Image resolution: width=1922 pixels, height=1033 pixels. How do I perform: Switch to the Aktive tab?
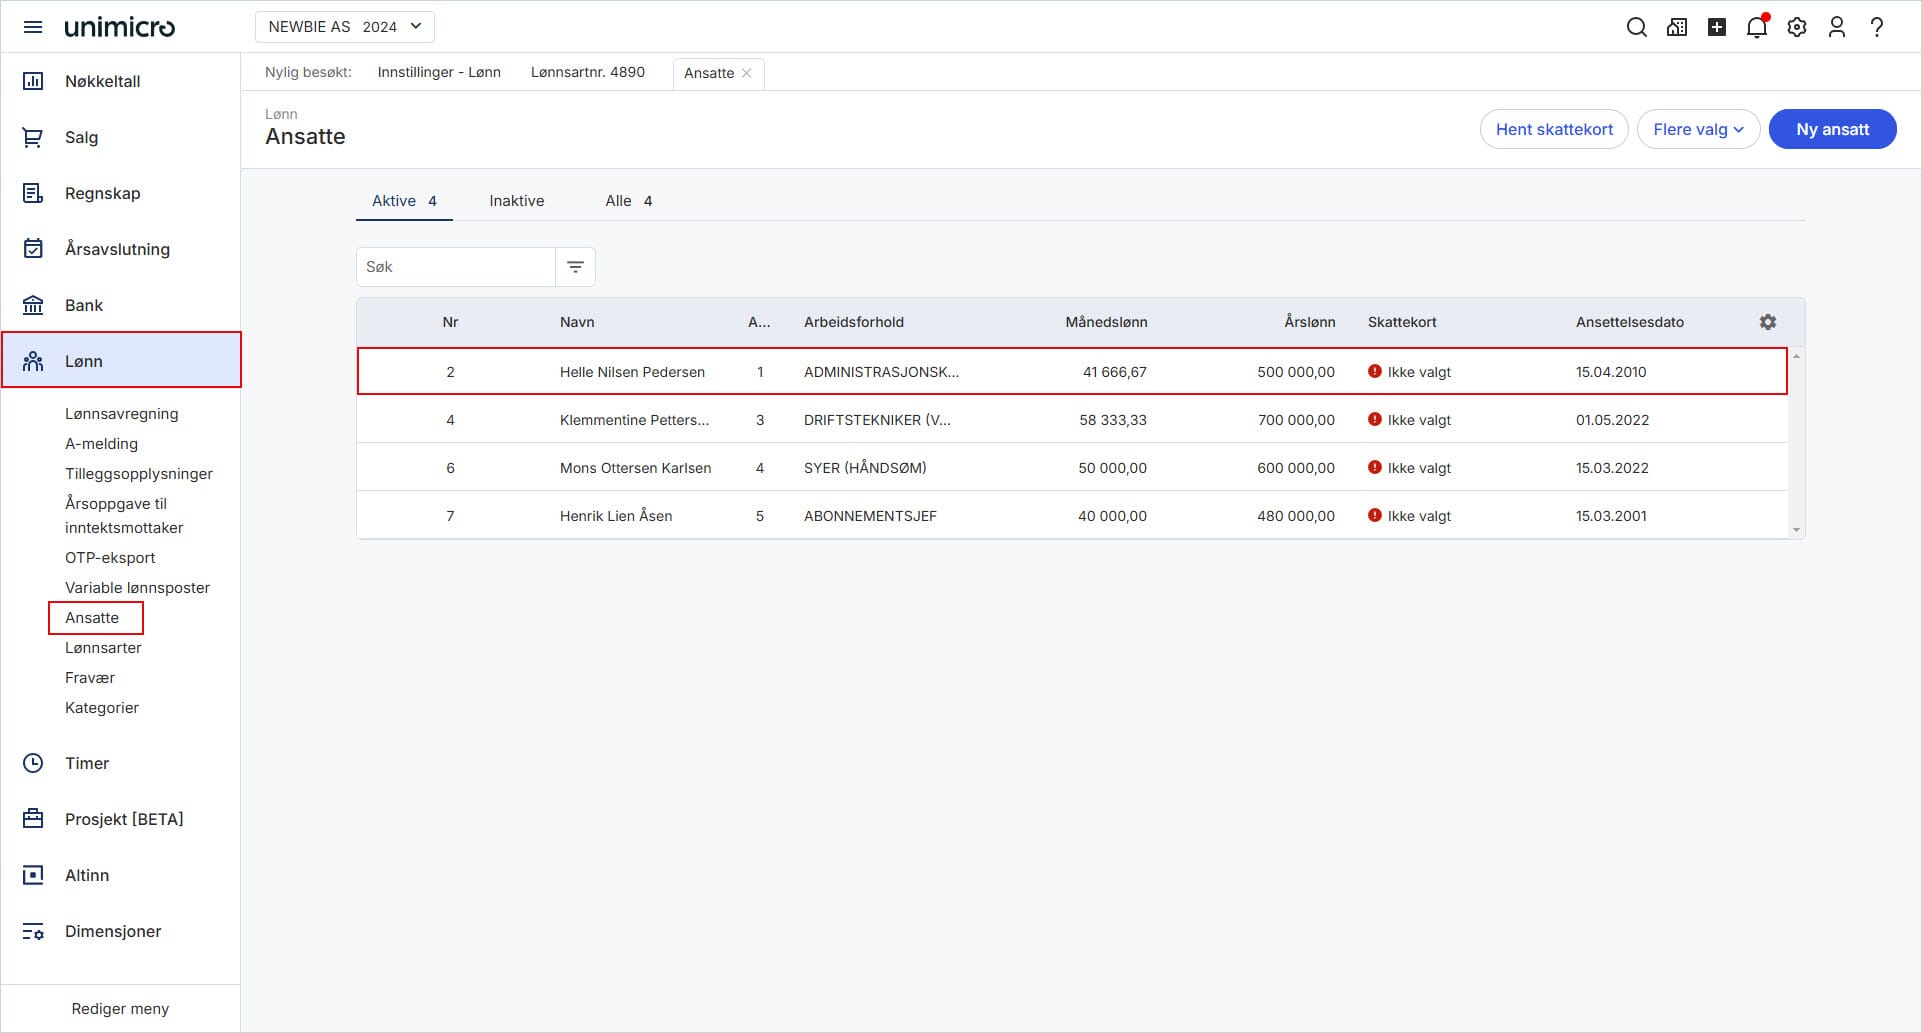click(x=404, y=201)
